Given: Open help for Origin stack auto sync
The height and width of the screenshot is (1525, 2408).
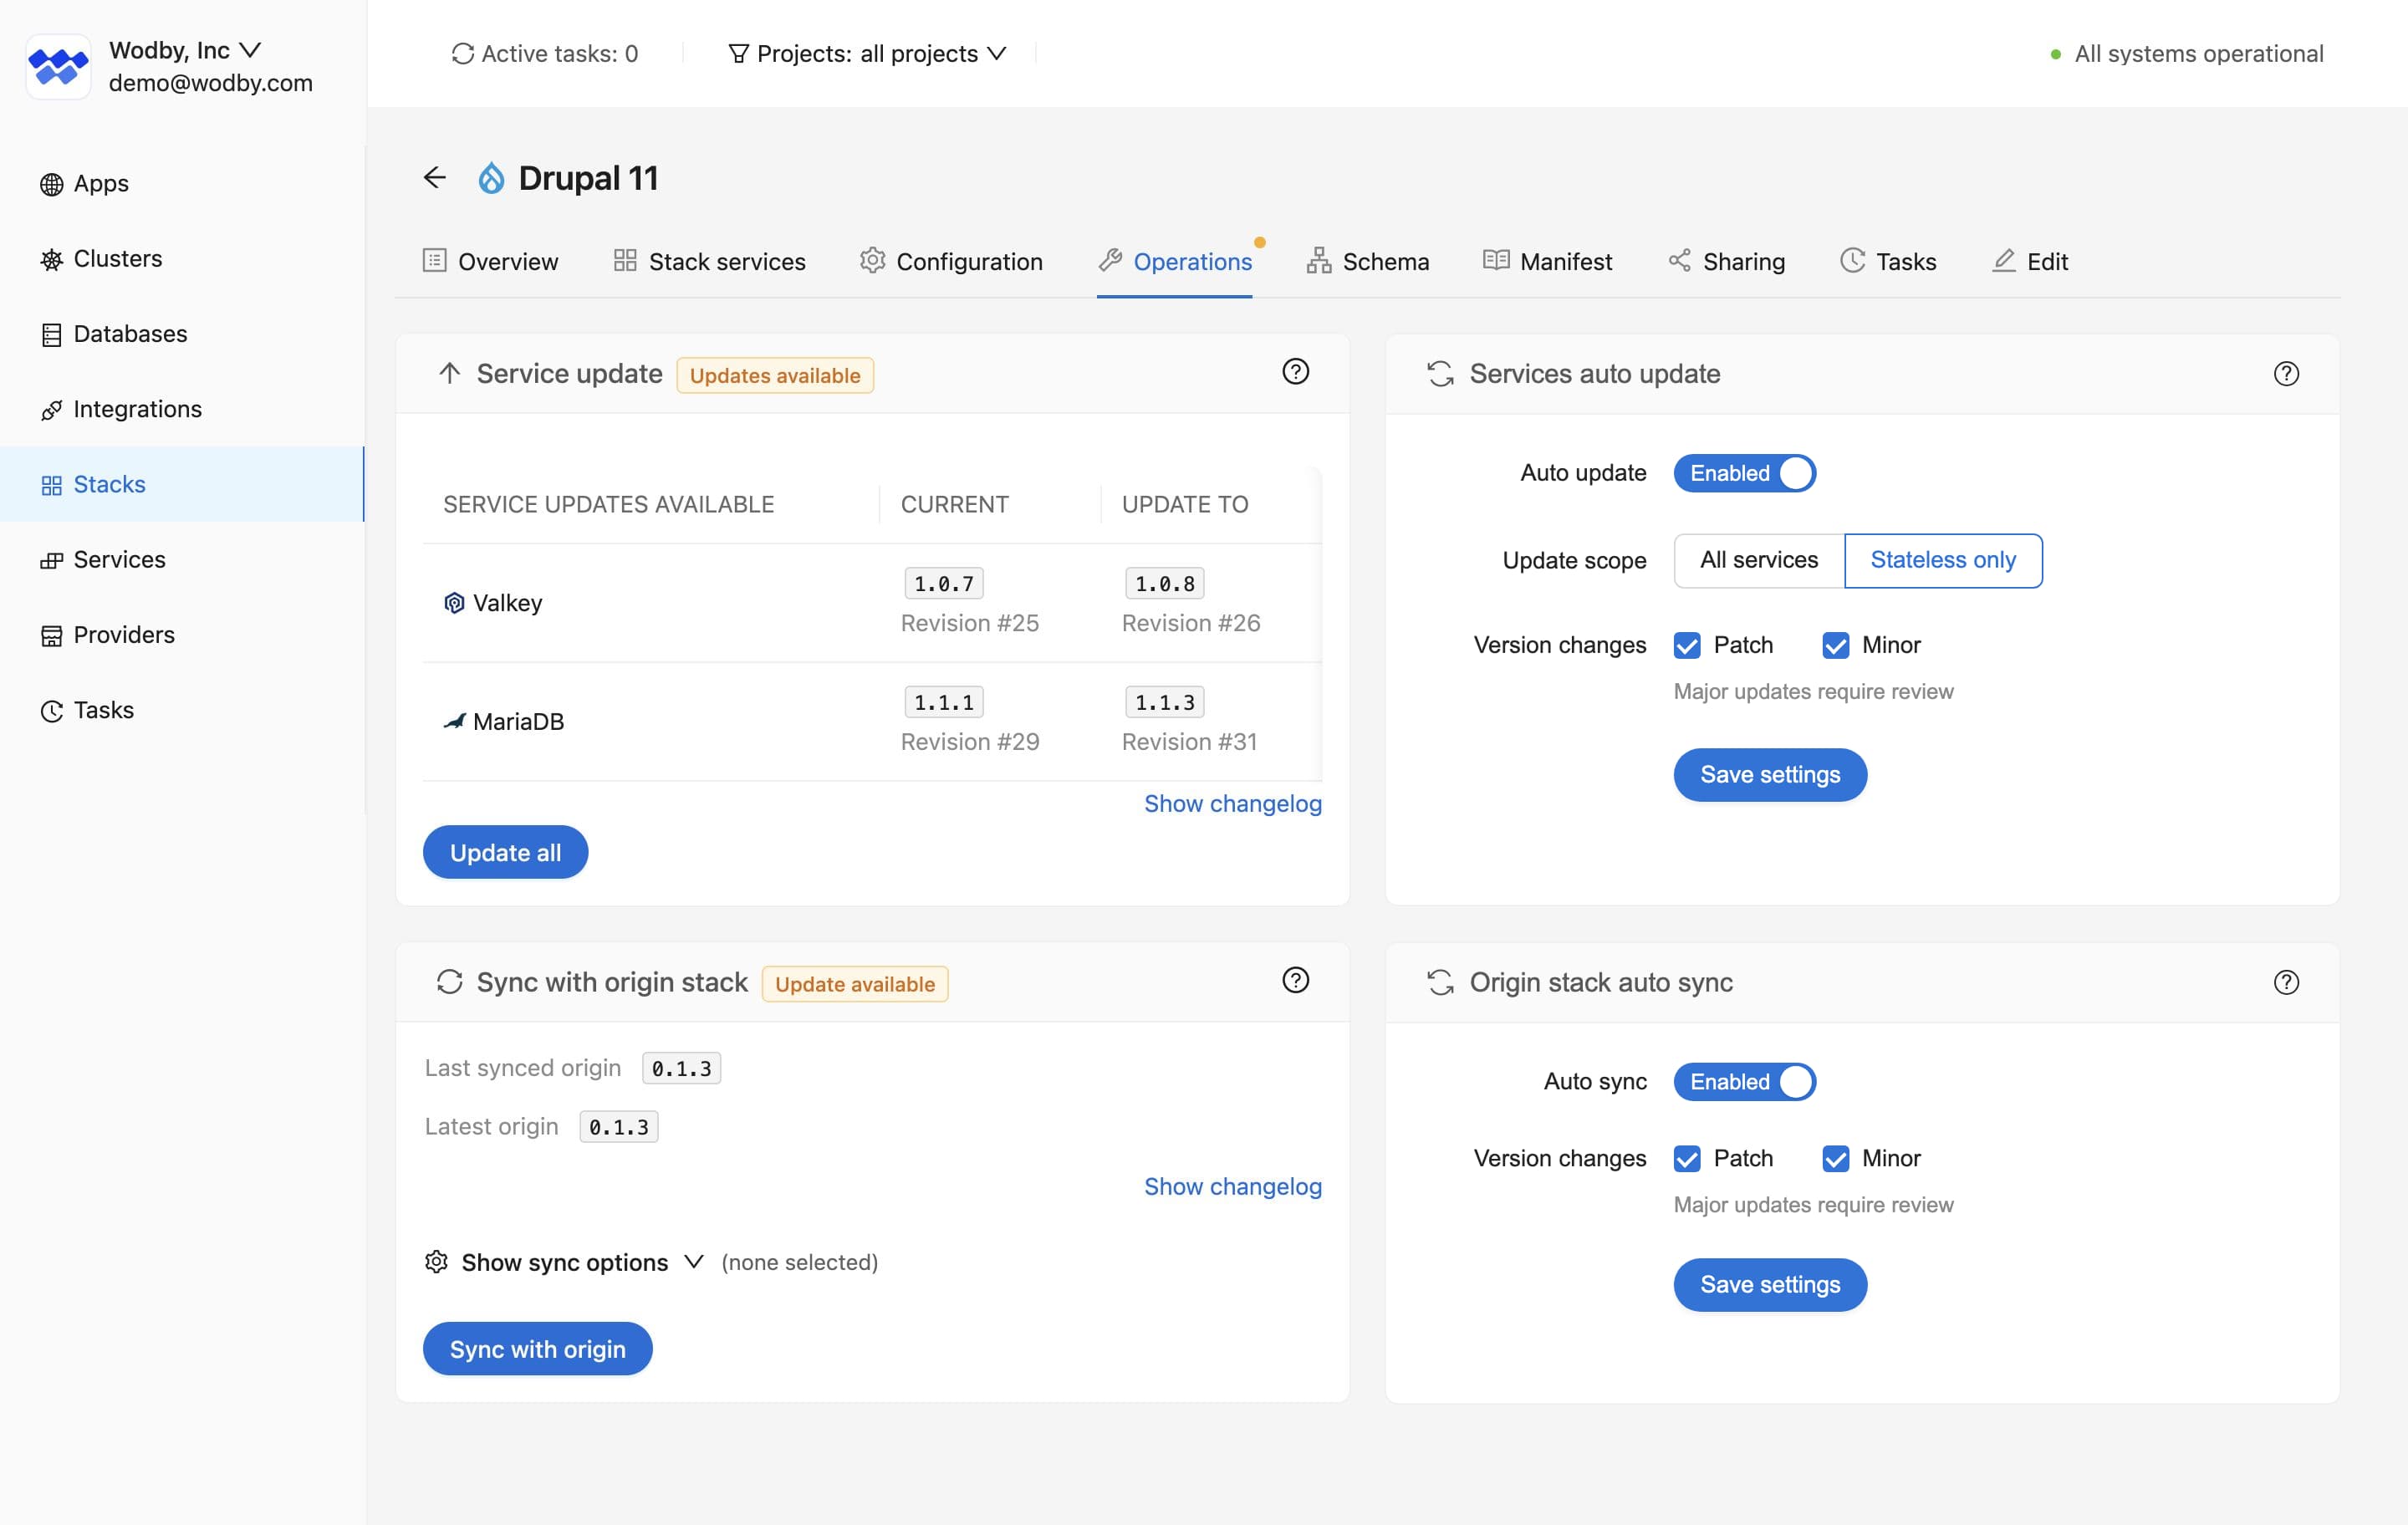Looking at the screenshot, I should coord(2286,983).
